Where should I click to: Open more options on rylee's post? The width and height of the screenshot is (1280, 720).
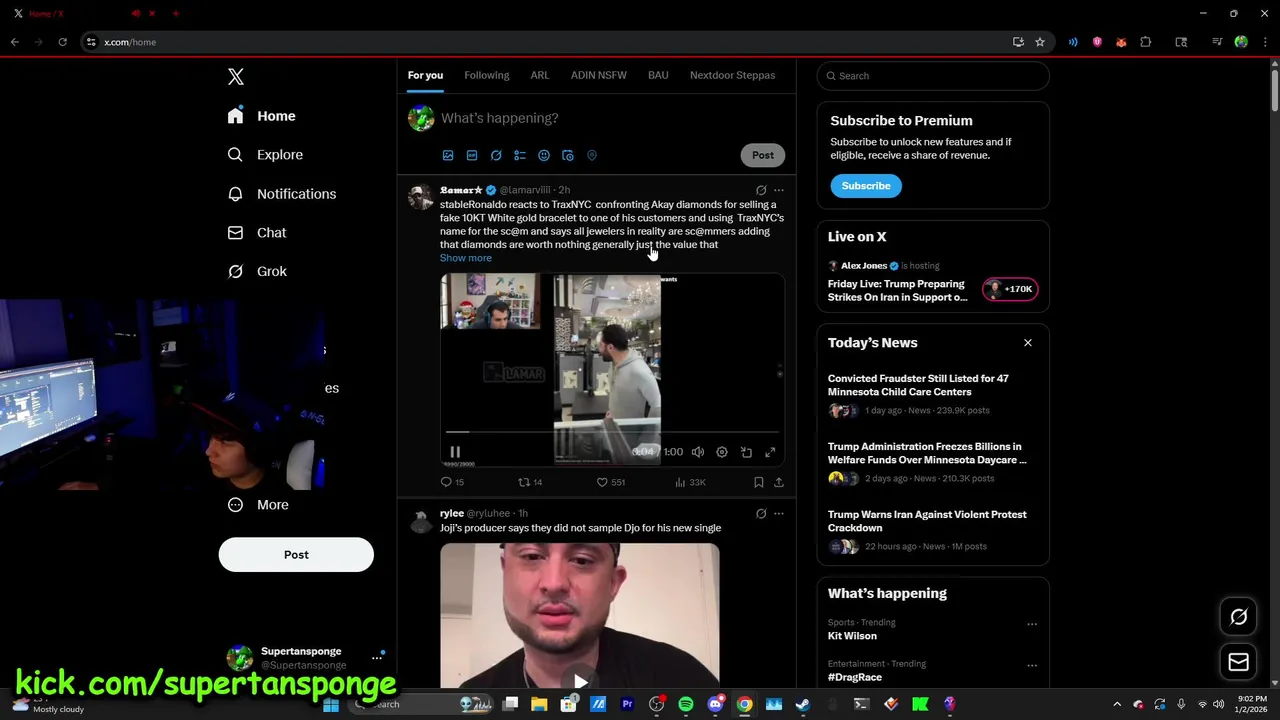779,514
